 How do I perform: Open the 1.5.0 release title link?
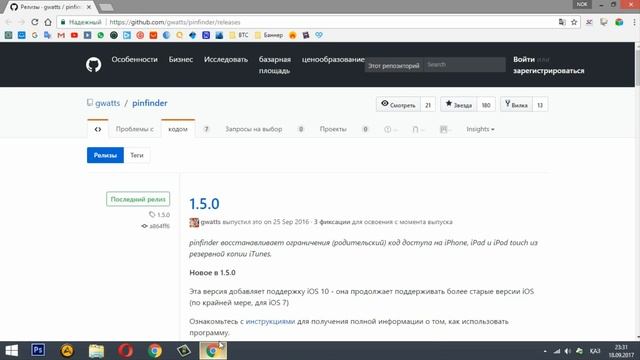tap(204, 204)
